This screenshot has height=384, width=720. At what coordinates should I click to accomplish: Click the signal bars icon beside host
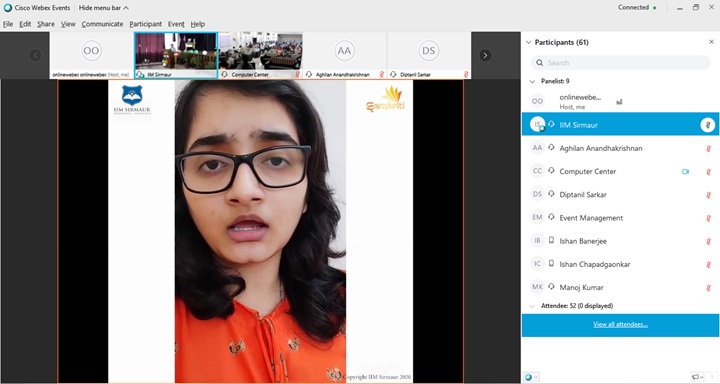coord(619,102)
